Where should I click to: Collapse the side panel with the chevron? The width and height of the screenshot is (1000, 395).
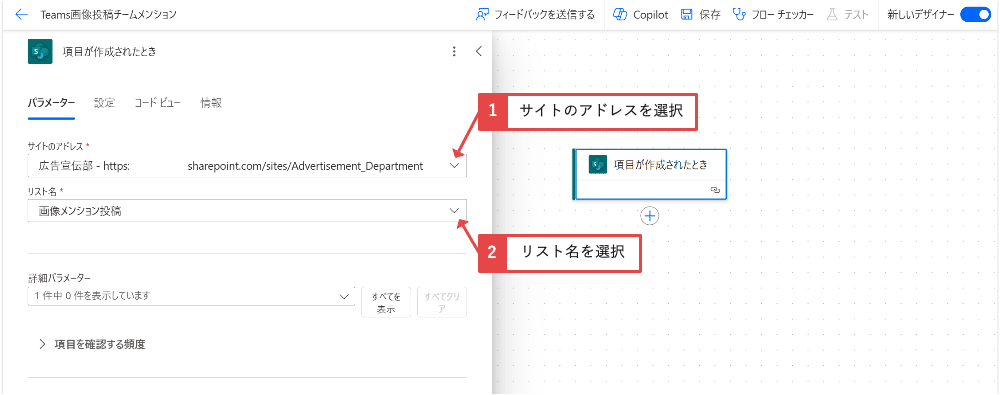pyautogui.click(x=479, y=52)
